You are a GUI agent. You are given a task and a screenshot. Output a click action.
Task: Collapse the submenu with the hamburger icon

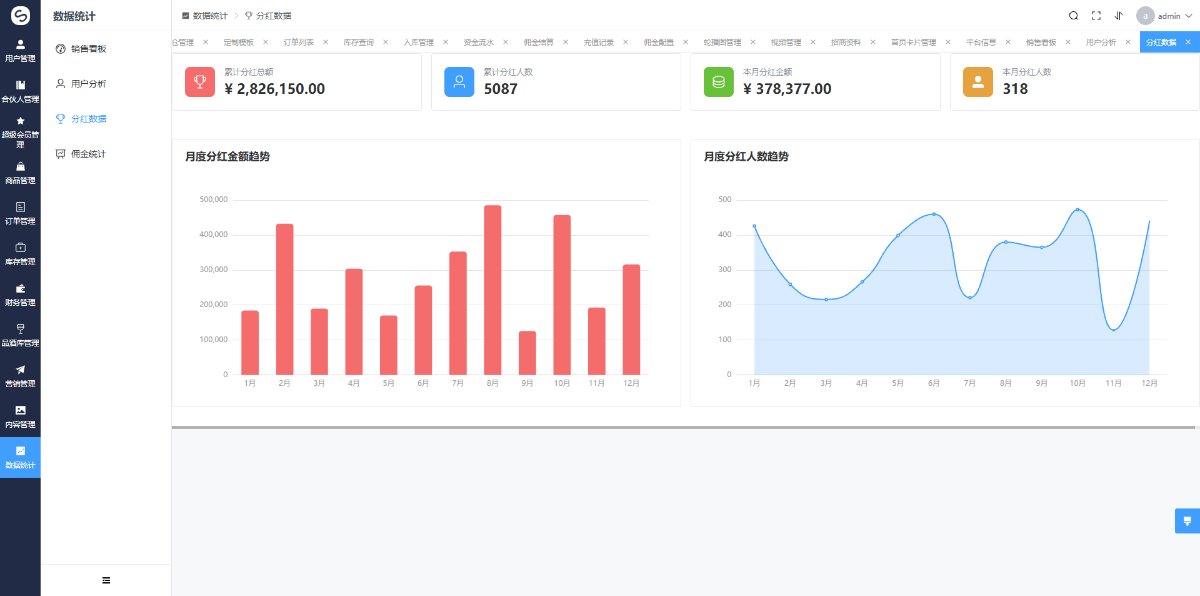point(106,580)
